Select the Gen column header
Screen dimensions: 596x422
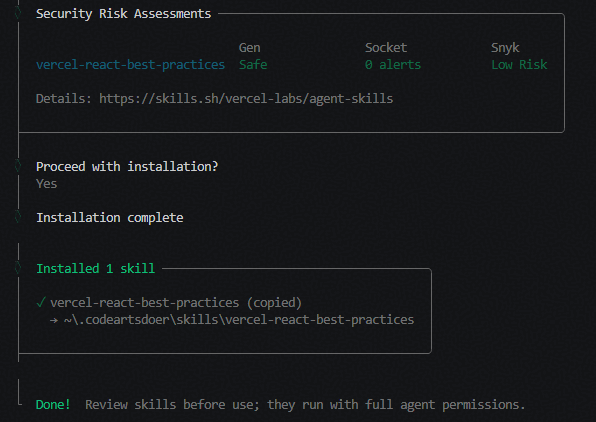click(x=249, y=48)
